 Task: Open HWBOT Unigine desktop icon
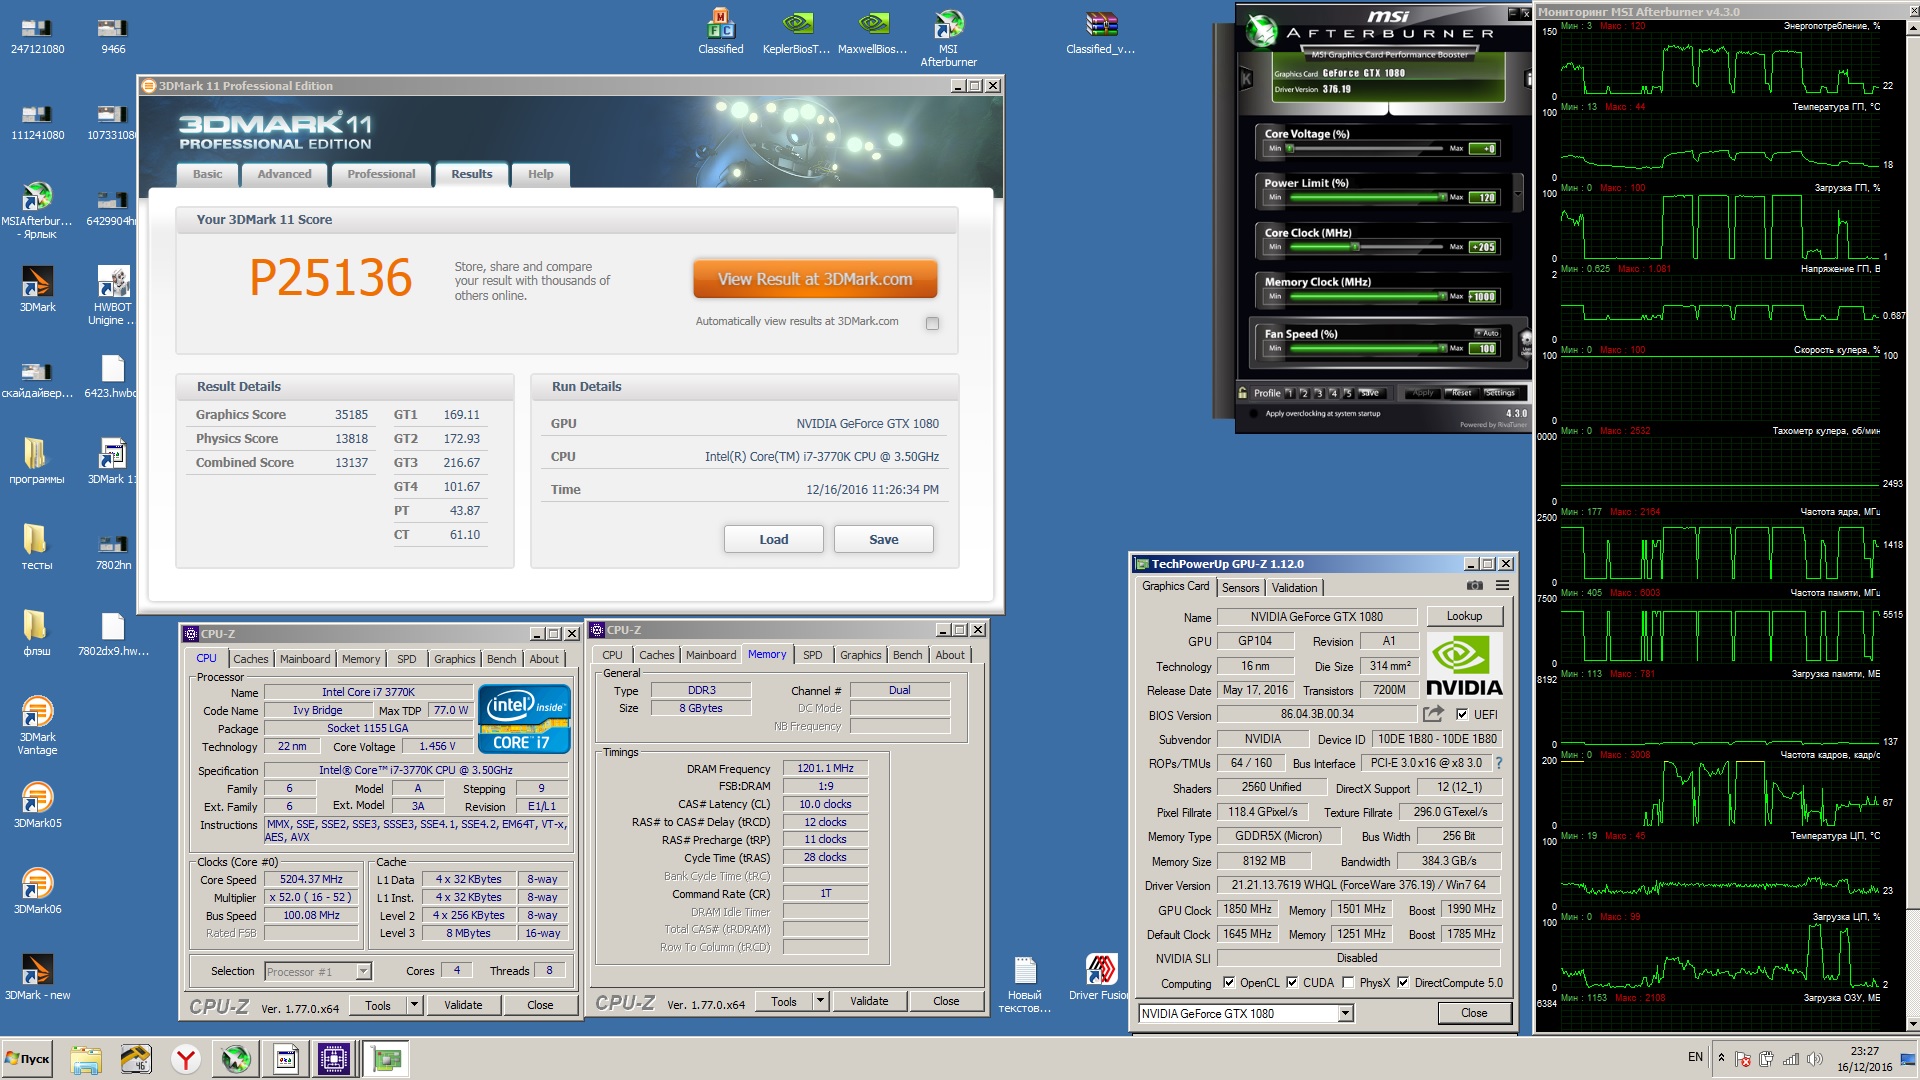pos(112,296)
